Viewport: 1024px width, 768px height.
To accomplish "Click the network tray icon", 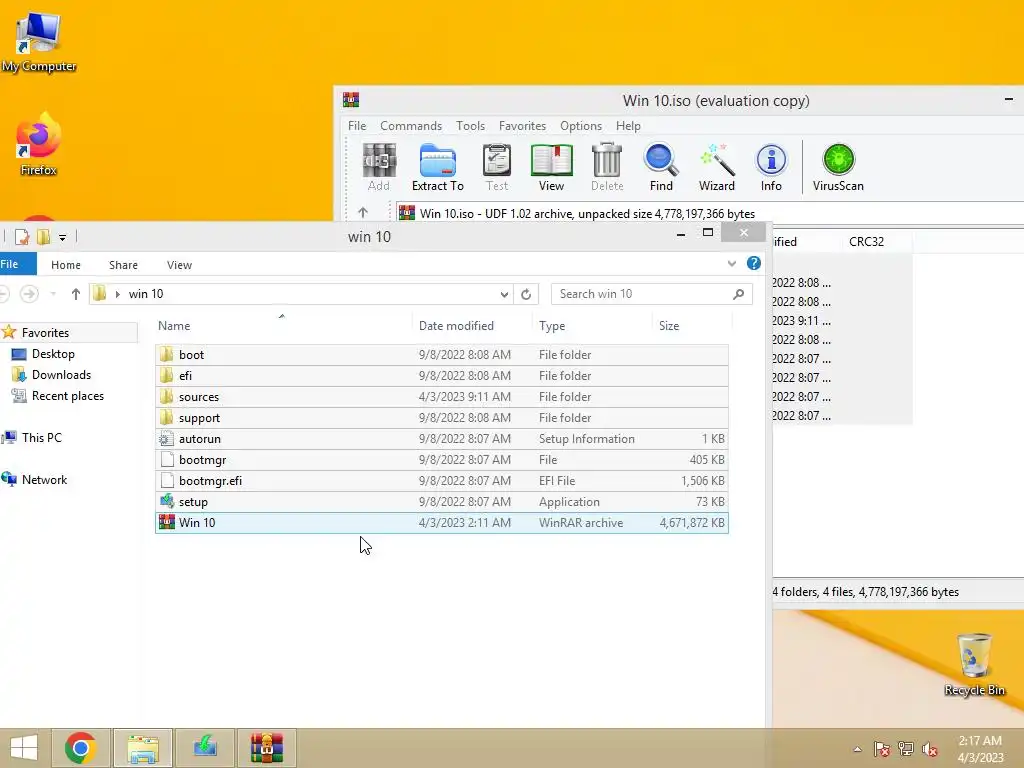I will click(906, 749).
